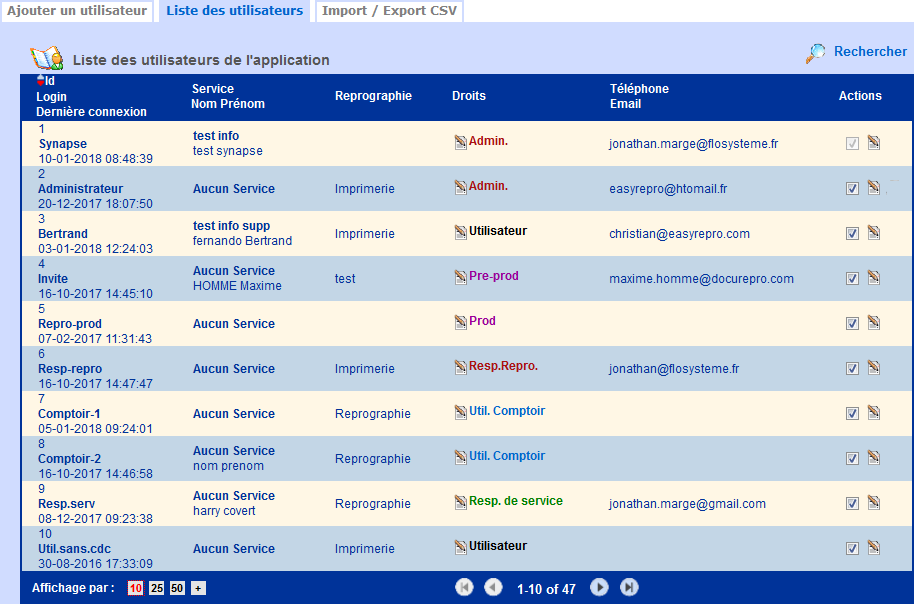Open edit action icon for Resp.serv row

point(873,503)
